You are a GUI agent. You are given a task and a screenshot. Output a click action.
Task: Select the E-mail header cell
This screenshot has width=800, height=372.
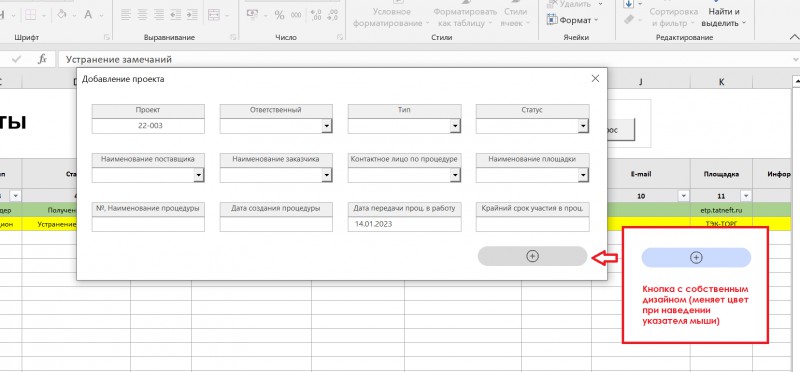pos(641,174)
